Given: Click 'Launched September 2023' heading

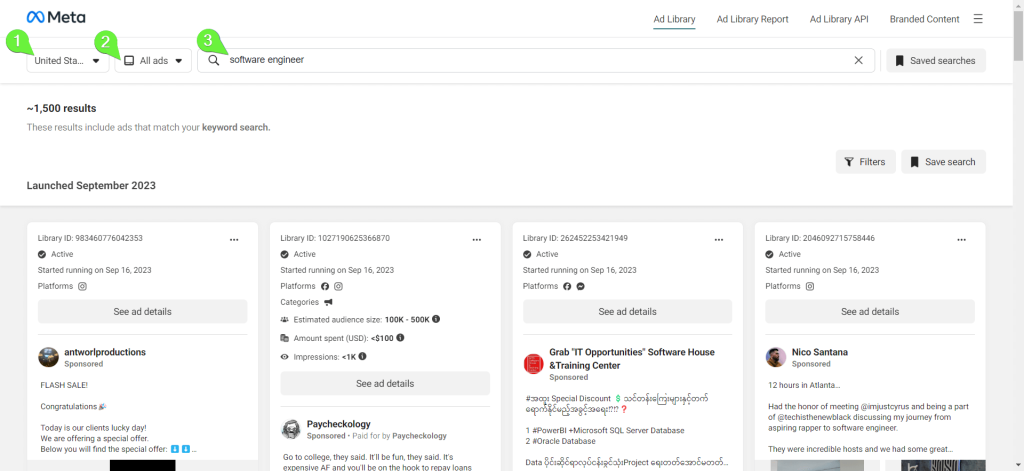Looking at the screenshot, I should pos(91,186).
